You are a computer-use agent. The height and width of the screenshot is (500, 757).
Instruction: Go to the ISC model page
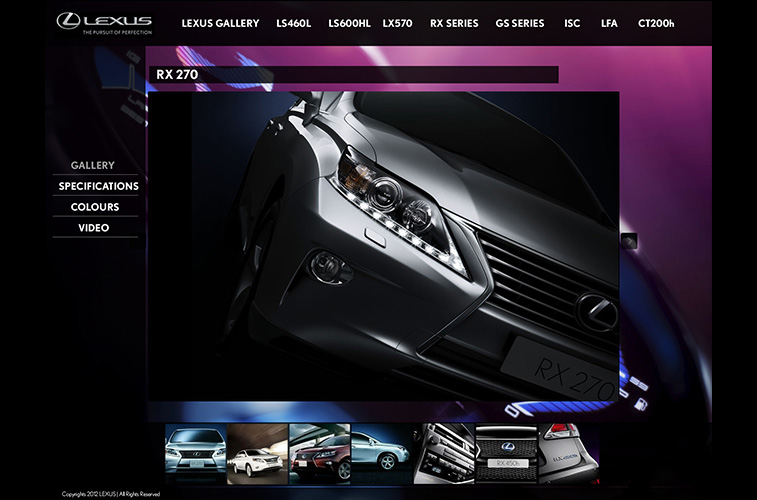(x=572, y=23)
